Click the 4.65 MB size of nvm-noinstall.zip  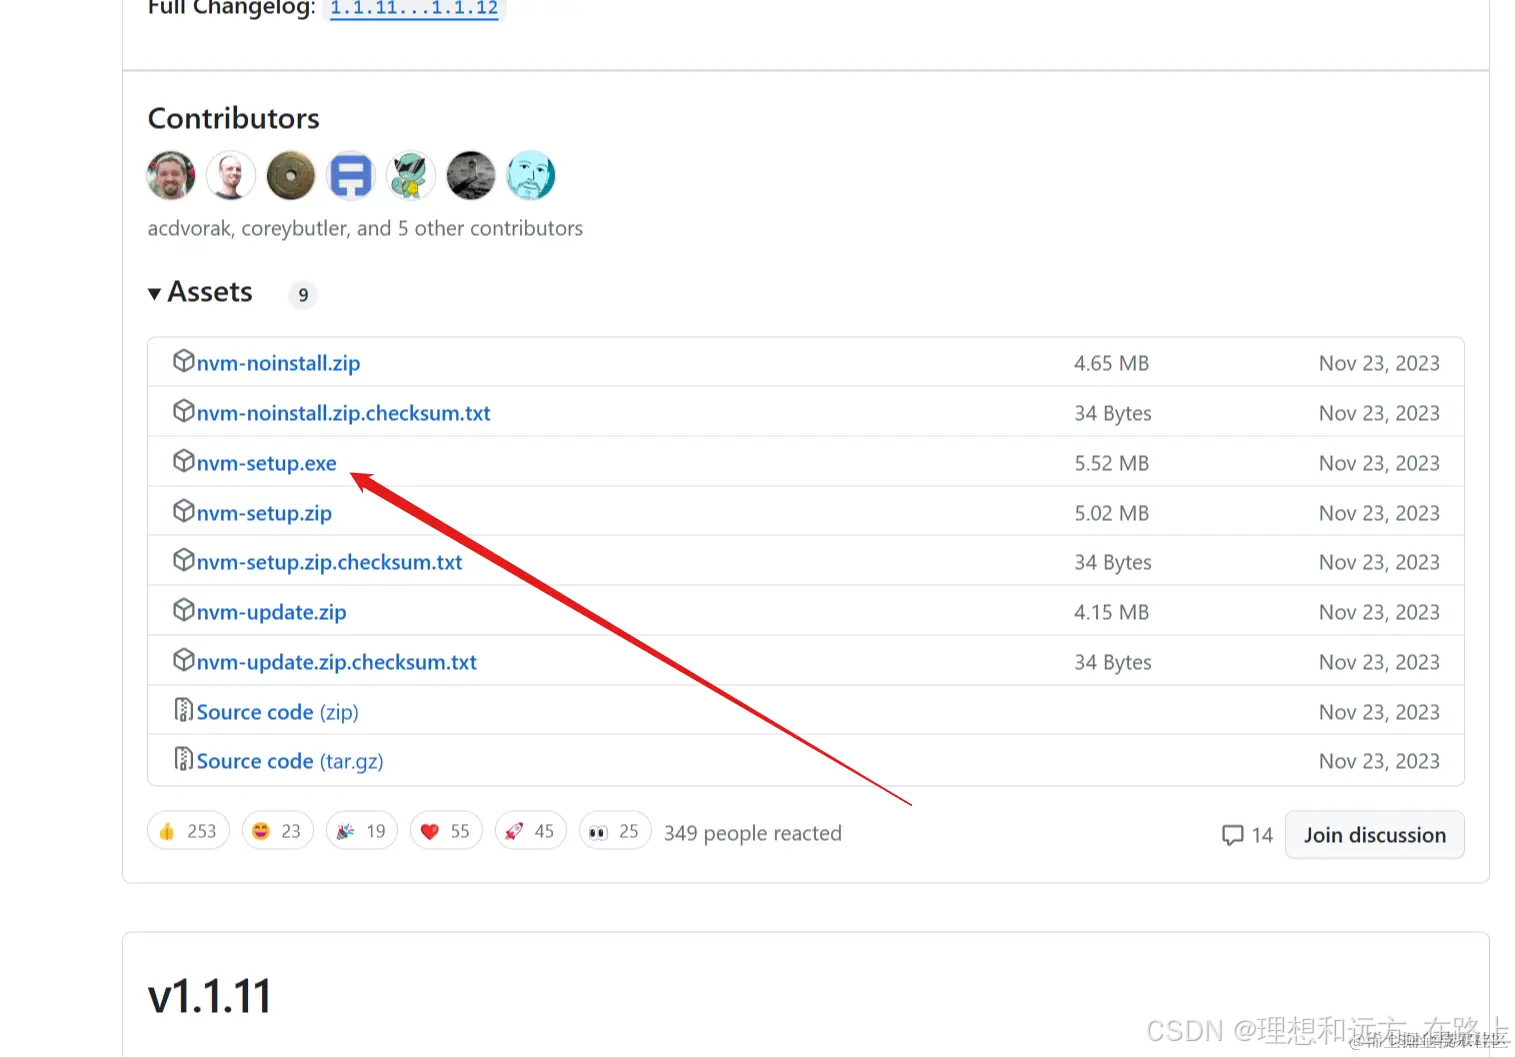point(1112,363)
